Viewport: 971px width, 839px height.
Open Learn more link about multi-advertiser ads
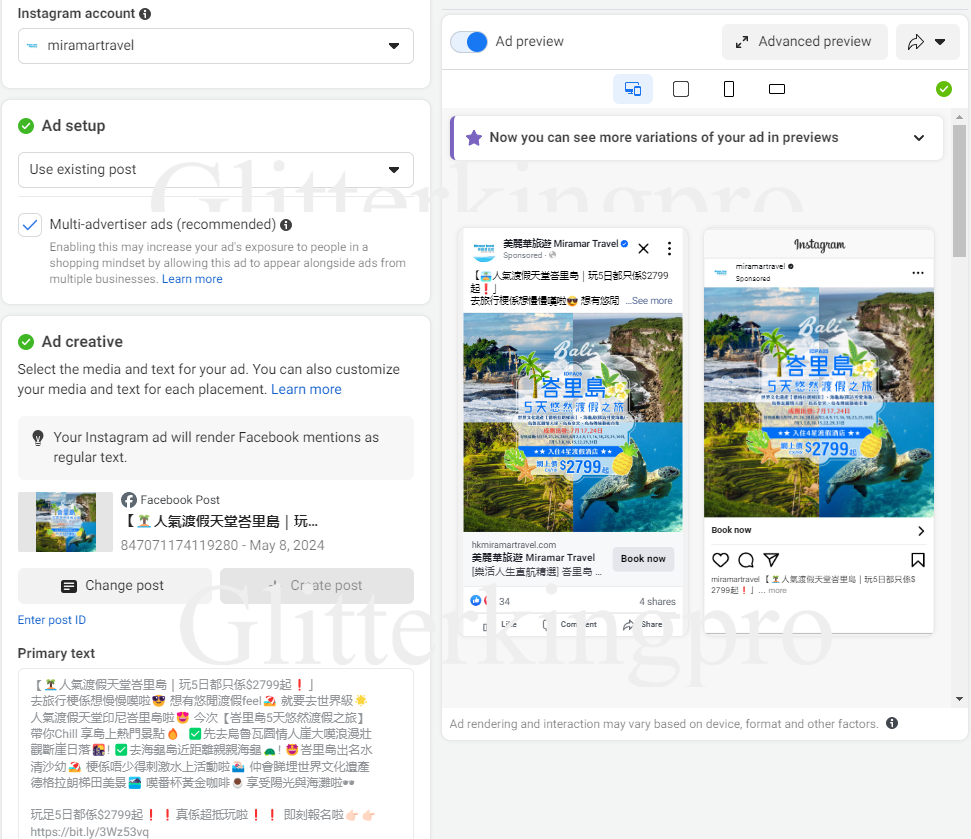coord(192,279)
